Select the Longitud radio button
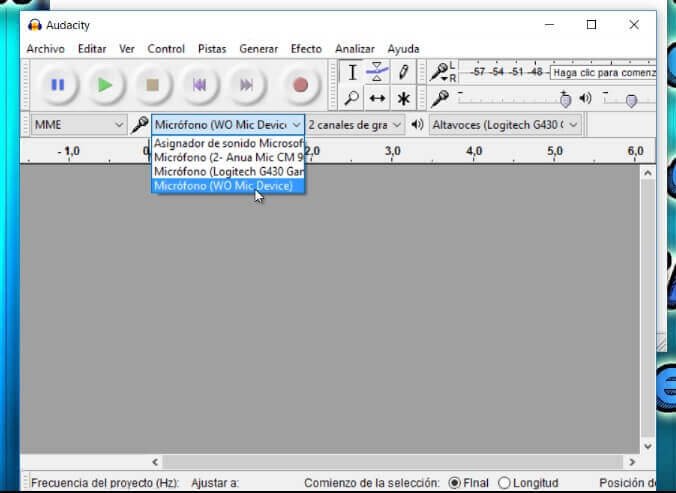 click(504, 483)
